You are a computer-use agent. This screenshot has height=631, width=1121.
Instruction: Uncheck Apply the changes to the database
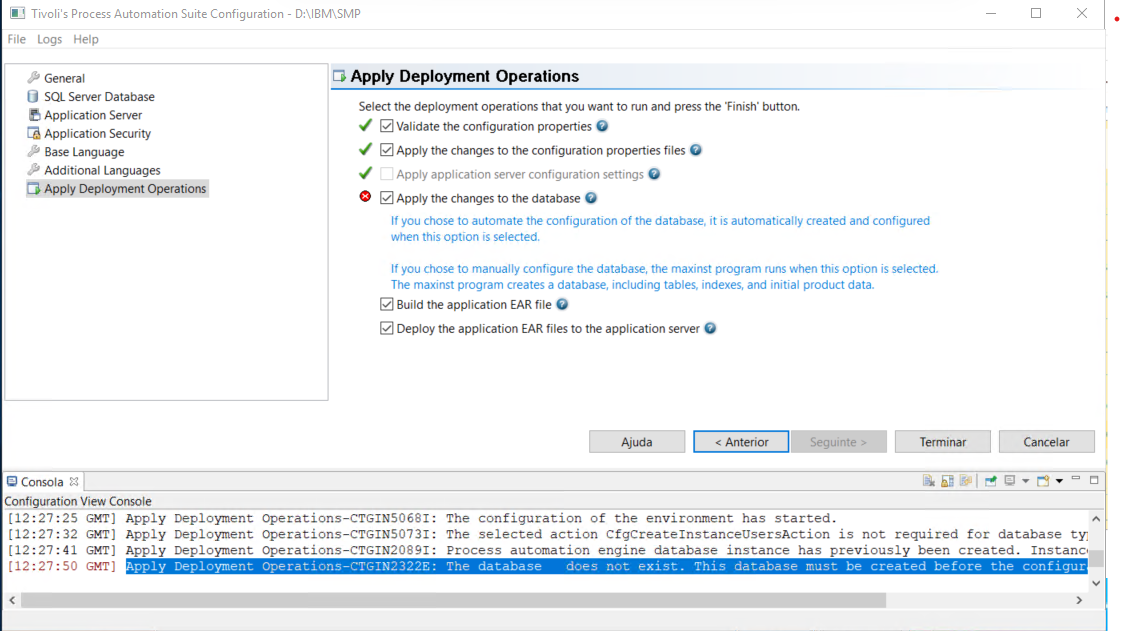tap(387, 198)
